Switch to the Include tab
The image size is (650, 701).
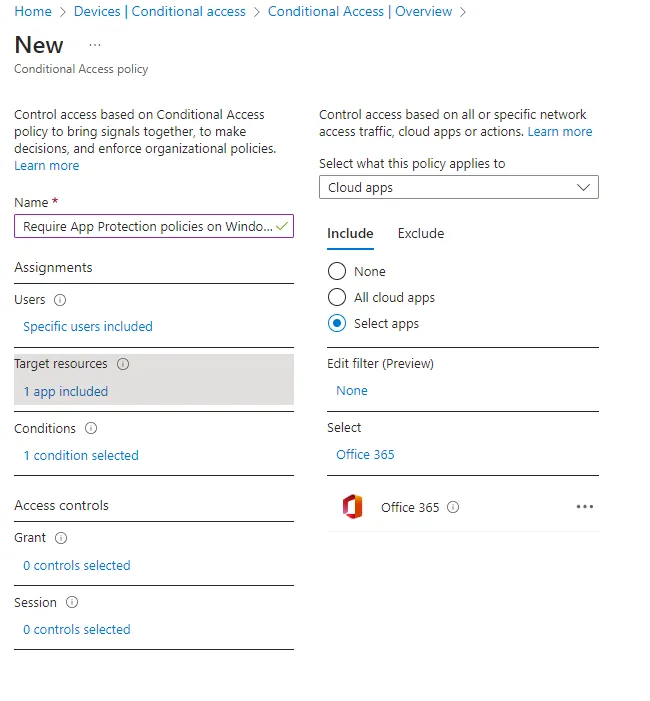pyautogui.click(x=350, y=234)
